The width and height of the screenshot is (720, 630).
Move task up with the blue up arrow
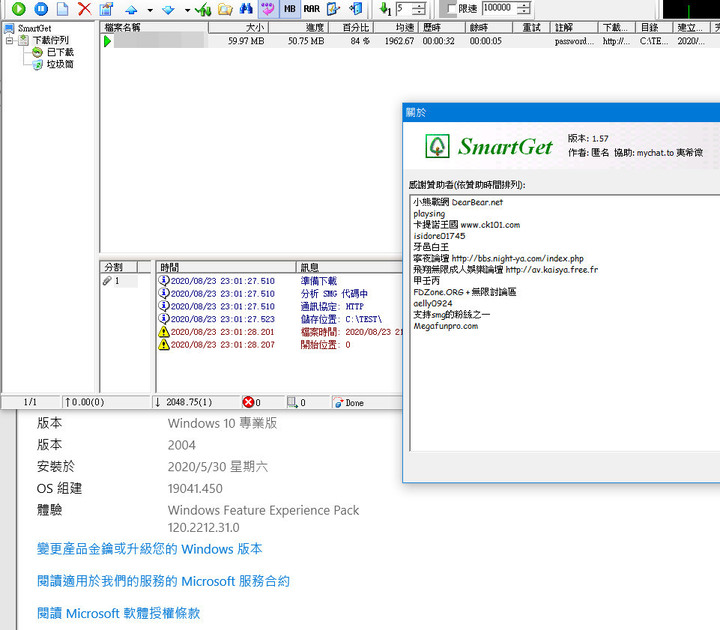click(x=131, y=10)
